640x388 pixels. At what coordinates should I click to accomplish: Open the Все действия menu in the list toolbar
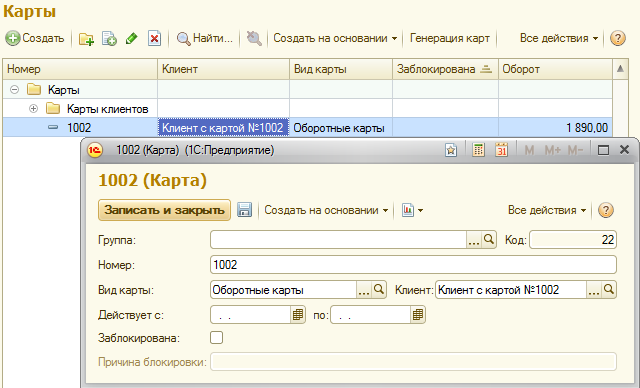tap(558, 38)
